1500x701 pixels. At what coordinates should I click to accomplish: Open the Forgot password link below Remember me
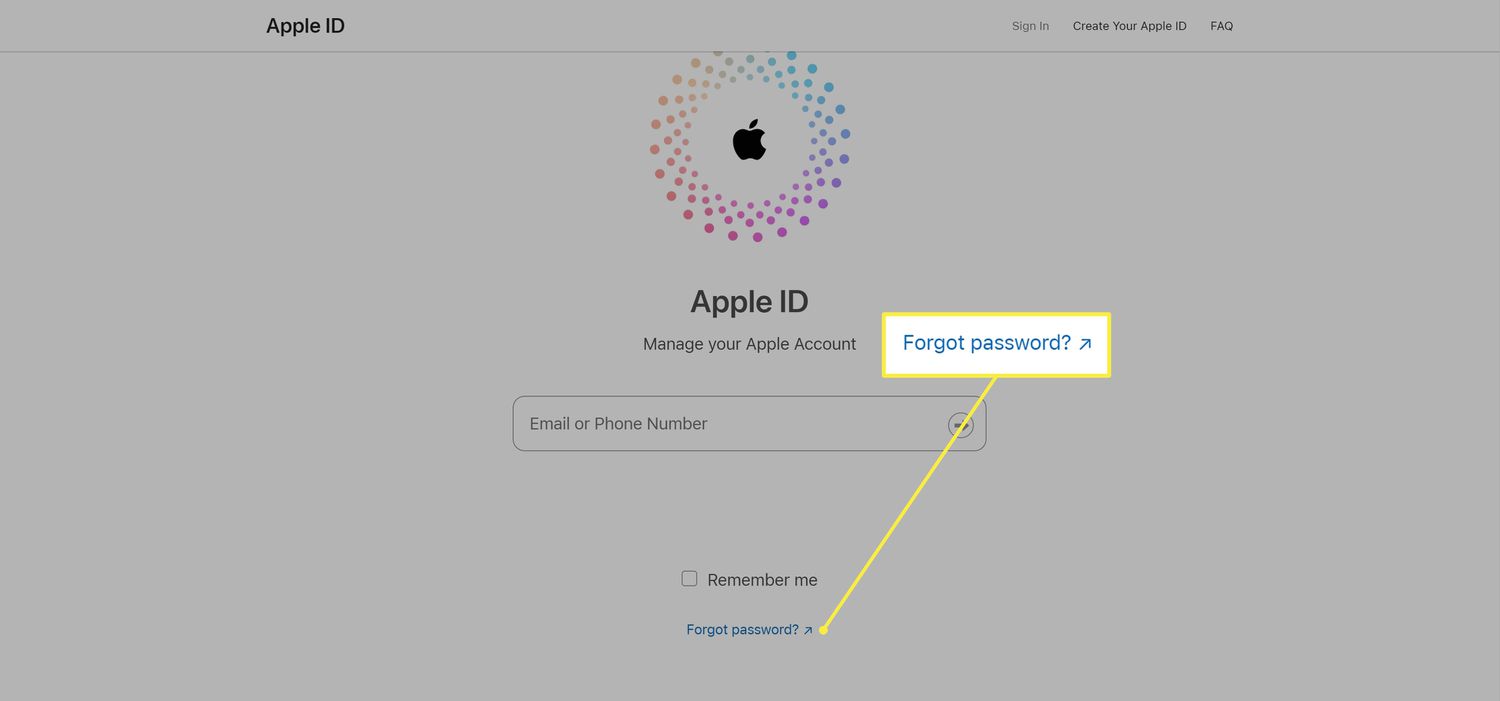[x=742, y=630]
